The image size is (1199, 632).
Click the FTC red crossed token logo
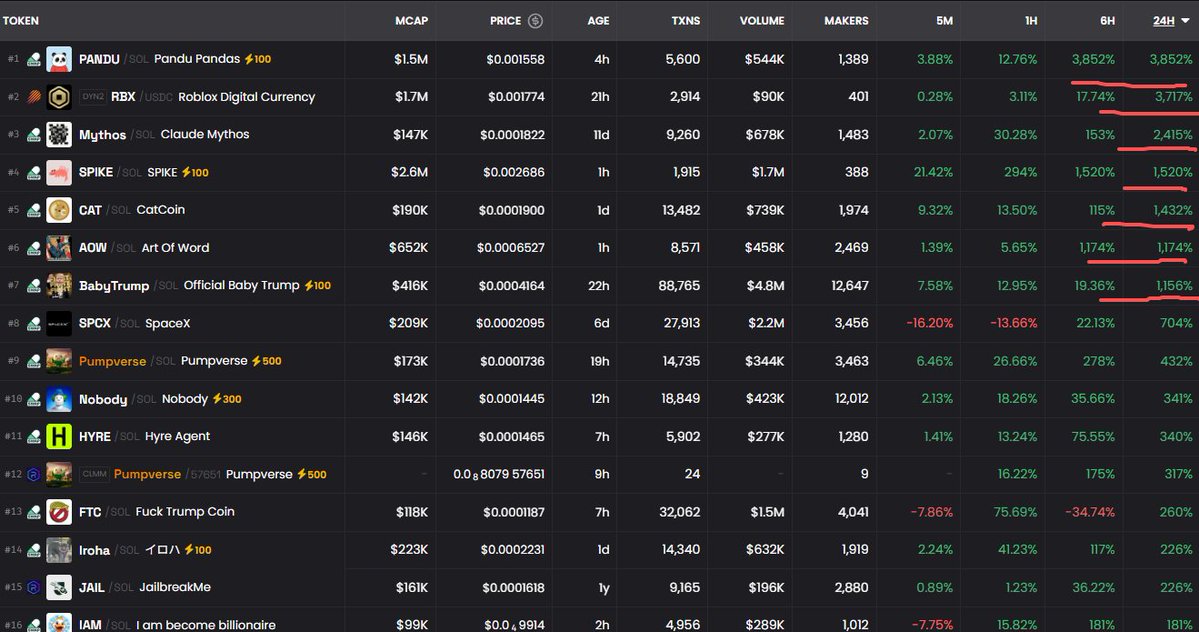click(59, 512)
